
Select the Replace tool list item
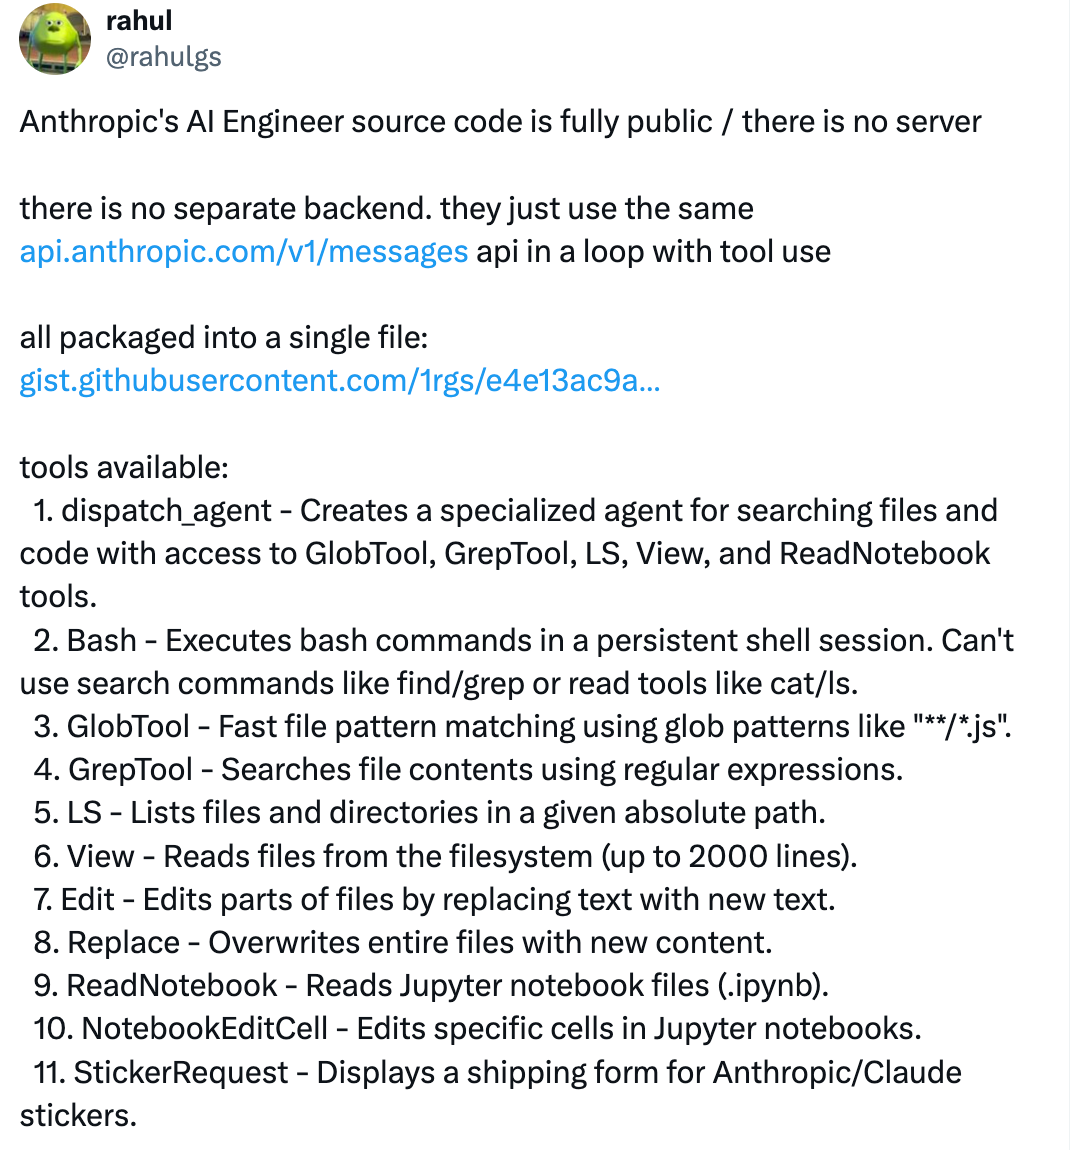click(403, 942)
